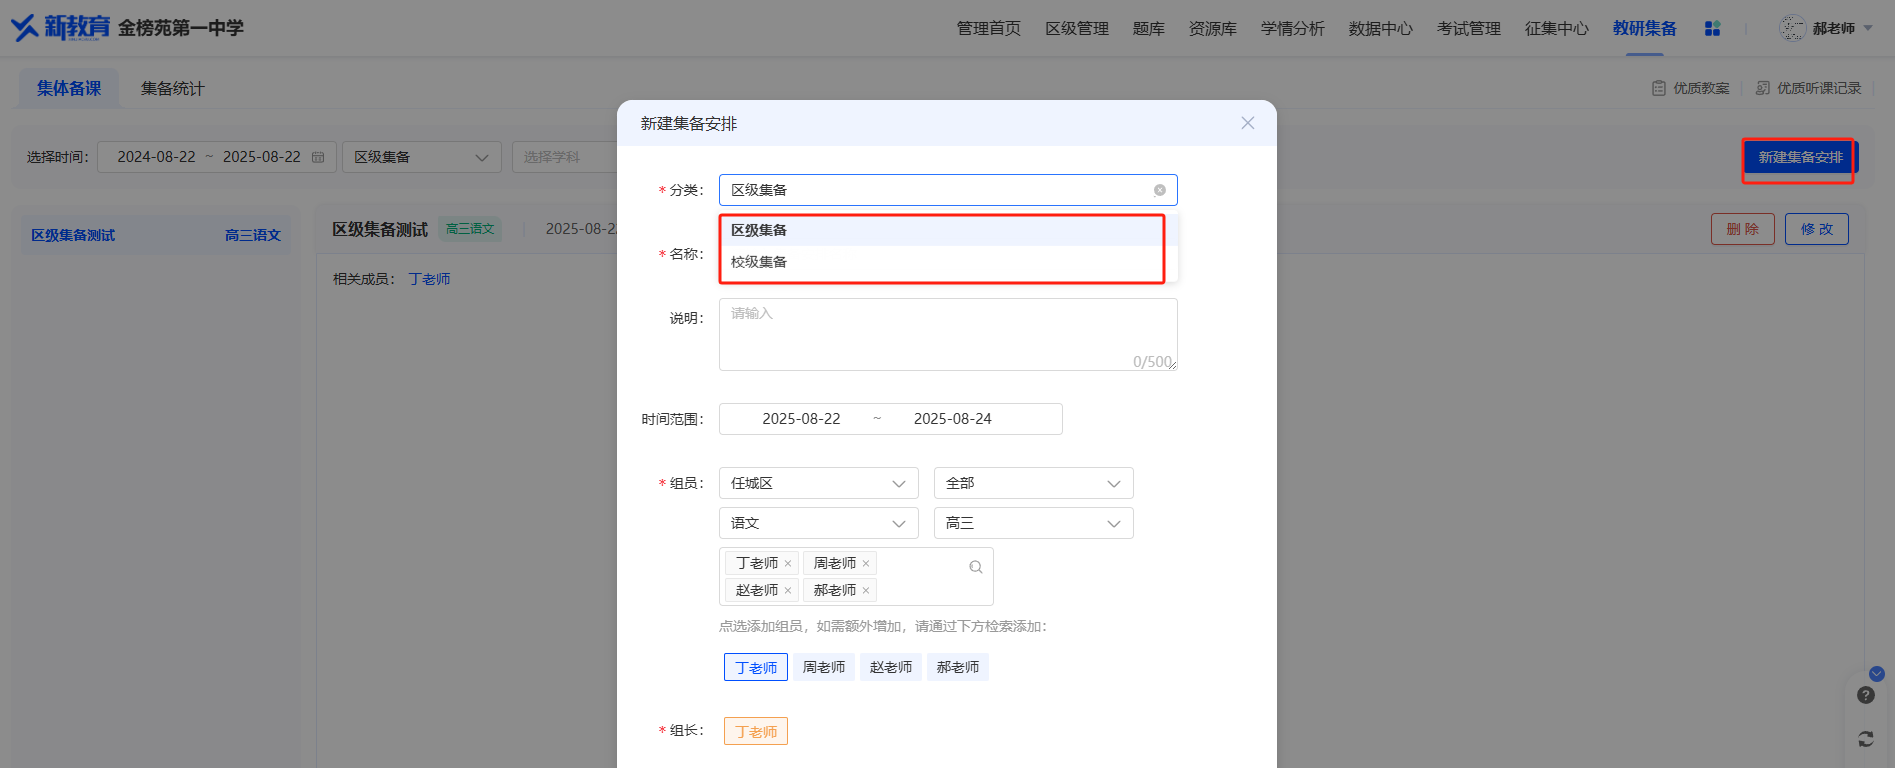Click the 高三语文 green tag

pos(470,229)
